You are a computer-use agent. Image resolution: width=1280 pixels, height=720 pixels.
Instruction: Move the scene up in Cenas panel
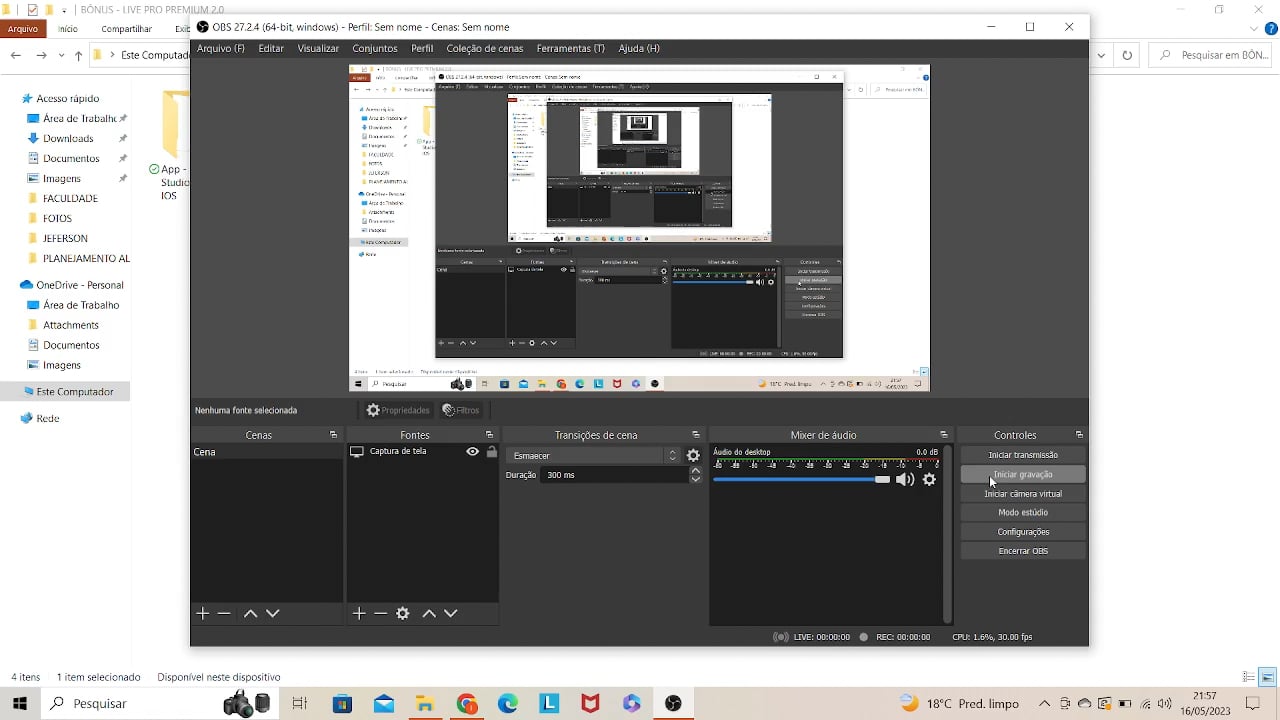click(251, 613)
